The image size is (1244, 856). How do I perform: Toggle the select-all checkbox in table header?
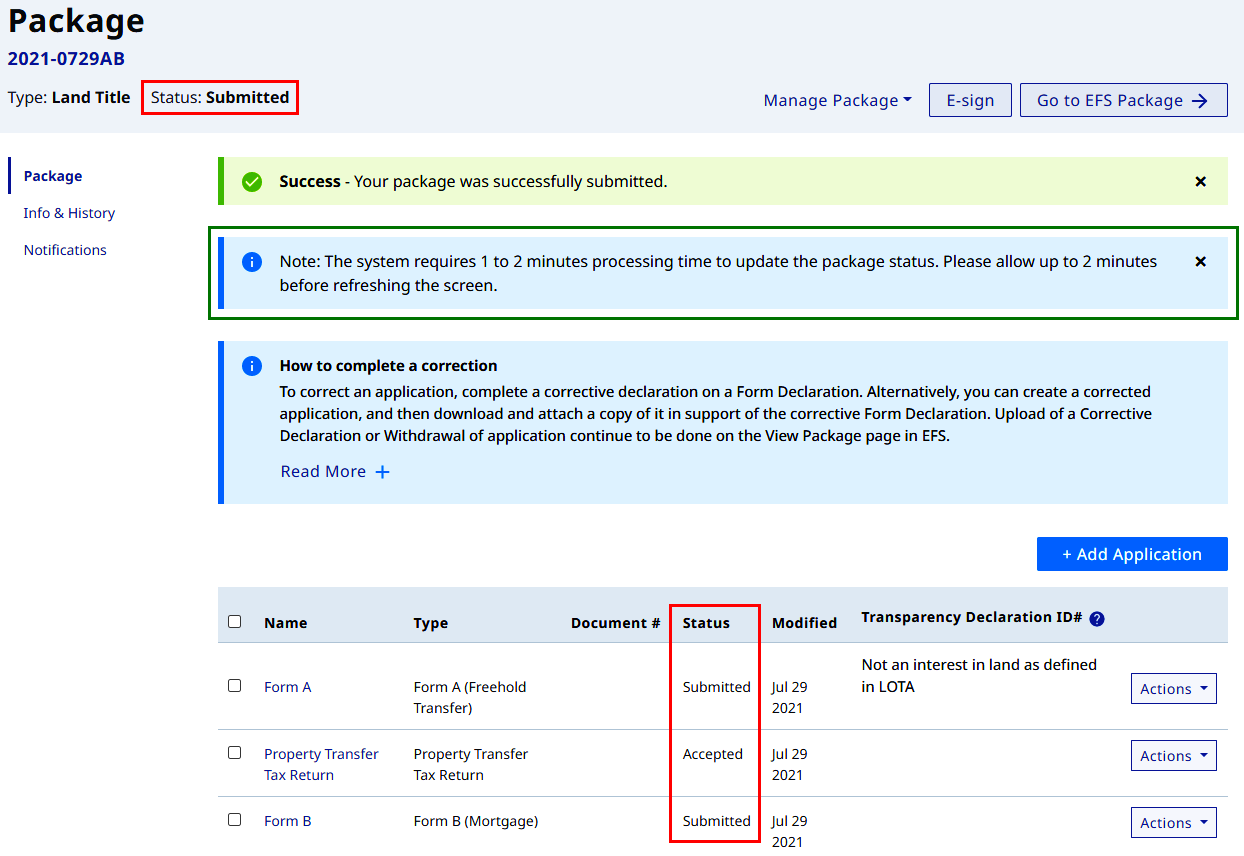pos(235,621)
